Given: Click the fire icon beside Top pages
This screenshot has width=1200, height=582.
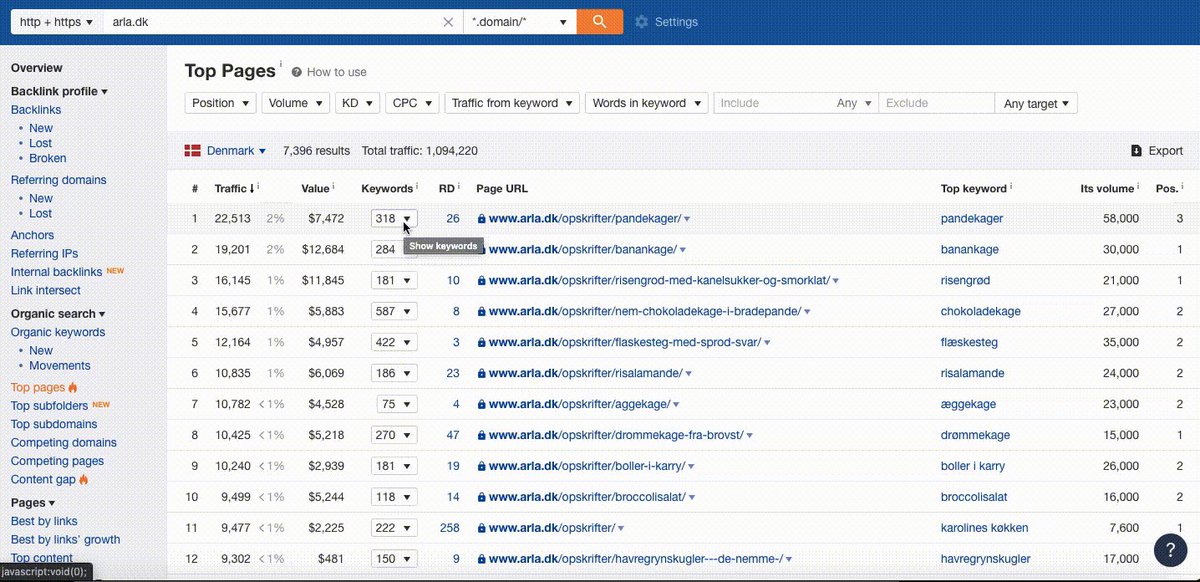Looking at the screenshot, I should tap(73, 387).
